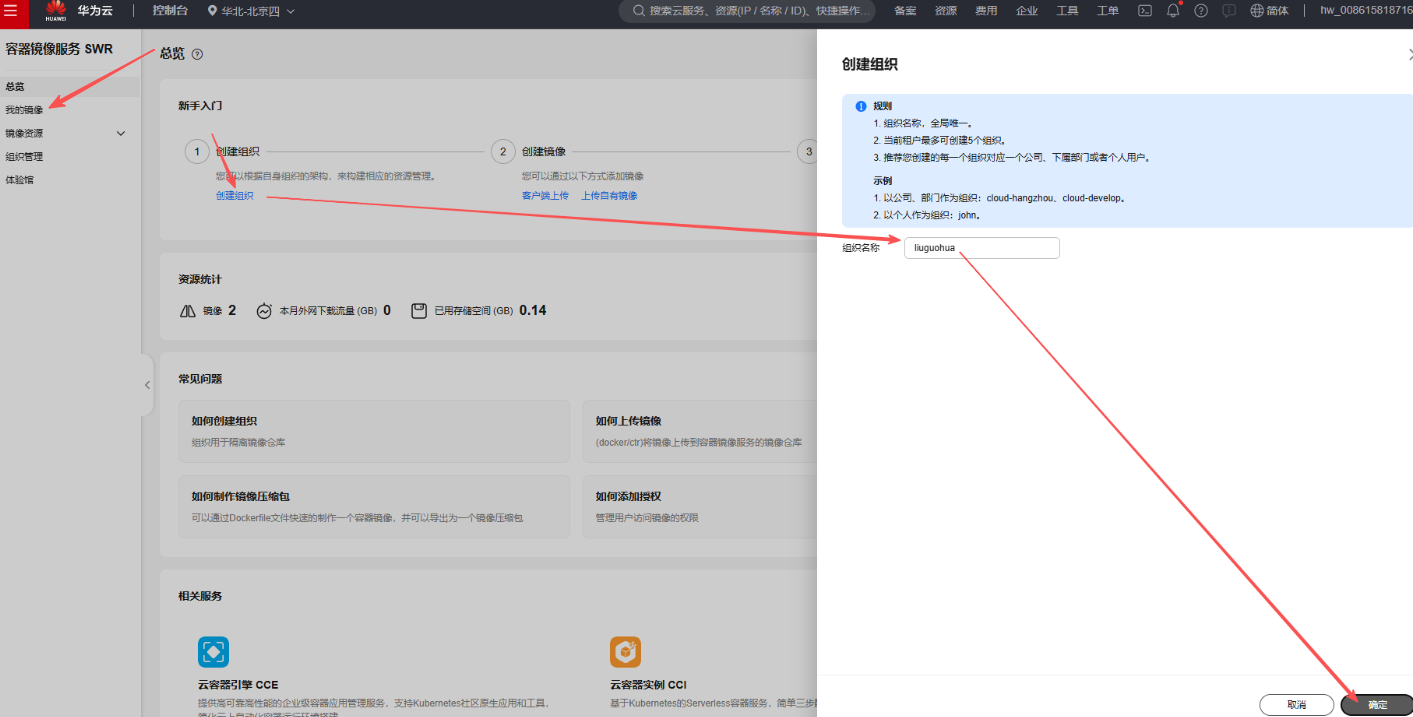The width and height of the screenshot is (1413, 717).
Task: Switch language via globe 简体 selector
Action: [1269, 11]
